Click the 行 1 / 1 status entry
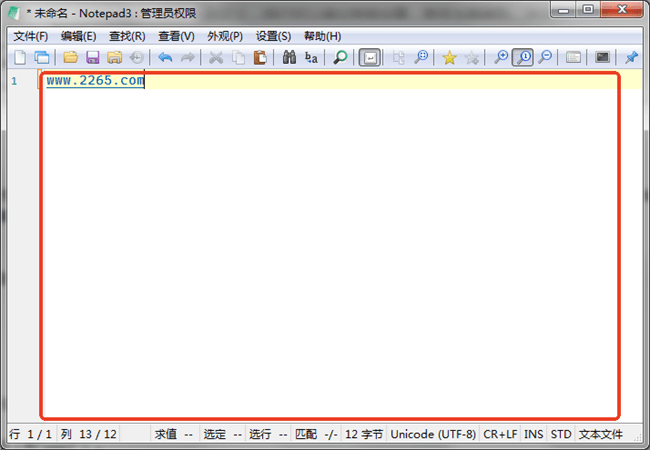 31,434
